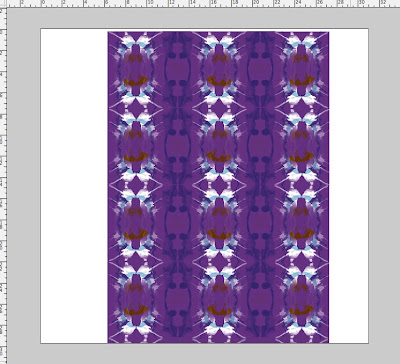Screen dimensions: 400x364
Task: Select the purple pattern image on the page
Action: (218, 187)
